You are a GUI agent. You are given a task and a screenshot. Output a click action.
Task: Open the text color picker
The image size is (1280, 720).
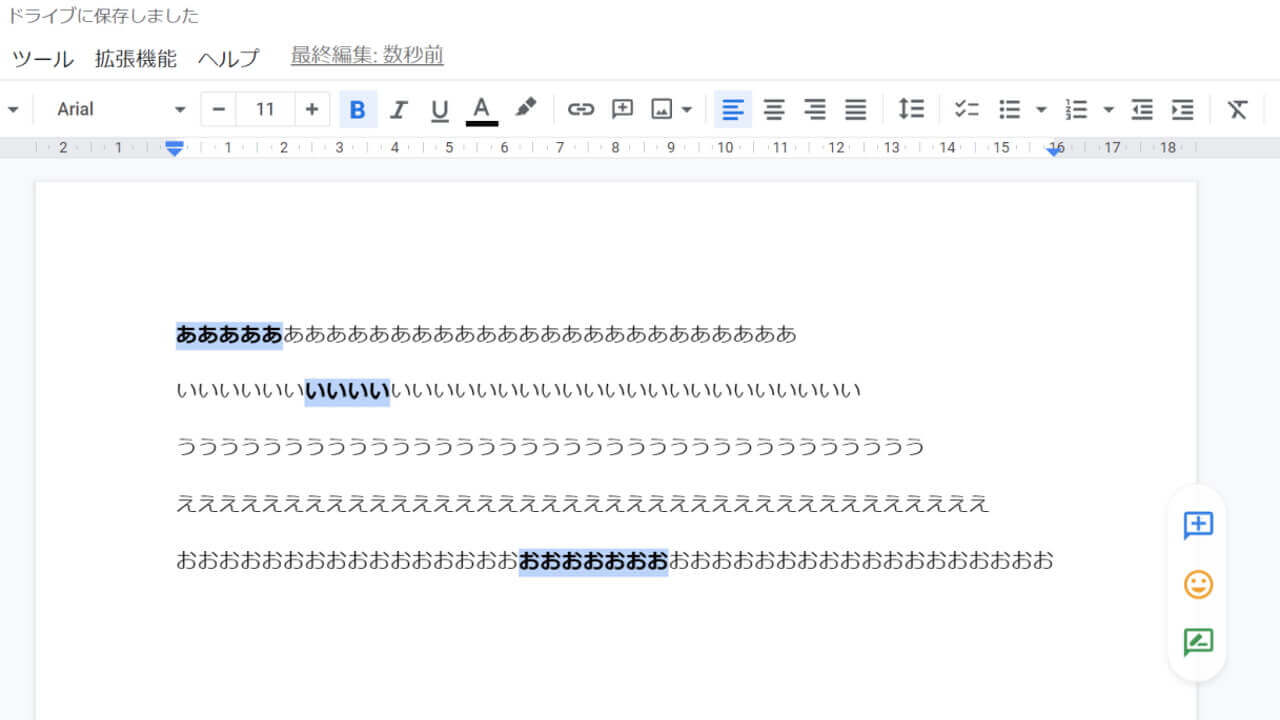pyautogui.click(x=481, y=109)
